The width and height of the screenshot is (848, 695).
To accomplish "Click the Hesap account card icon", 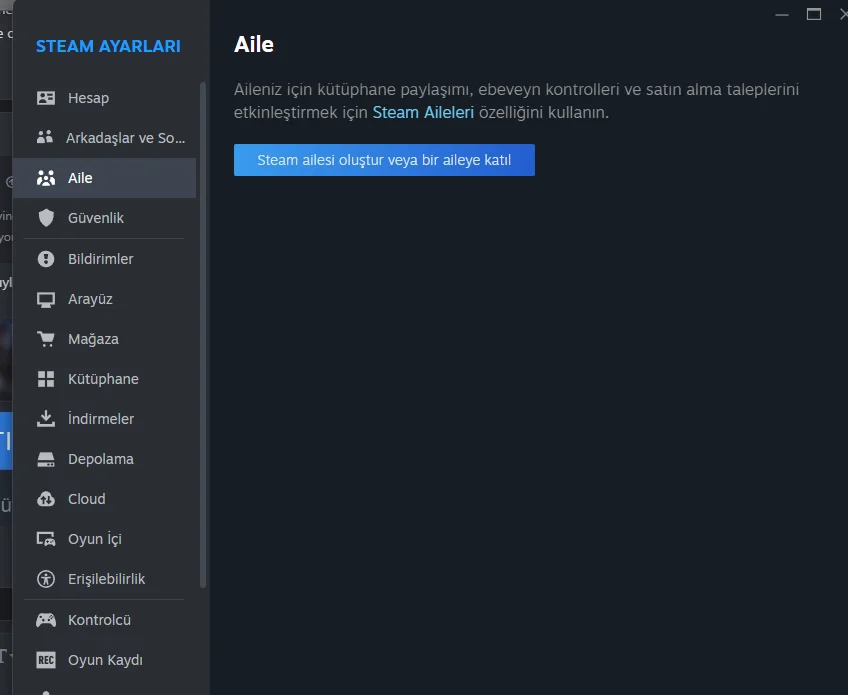I will click(x=46, y=98).
